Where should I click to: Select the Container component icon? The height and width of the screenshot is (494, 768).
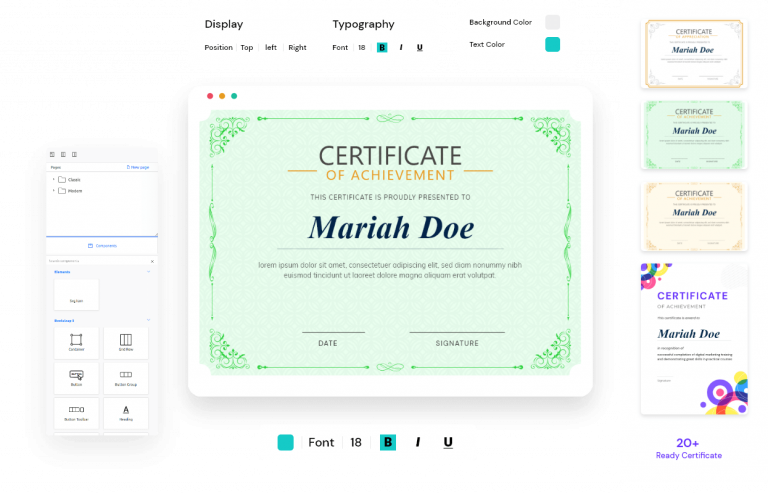point(76,341)
